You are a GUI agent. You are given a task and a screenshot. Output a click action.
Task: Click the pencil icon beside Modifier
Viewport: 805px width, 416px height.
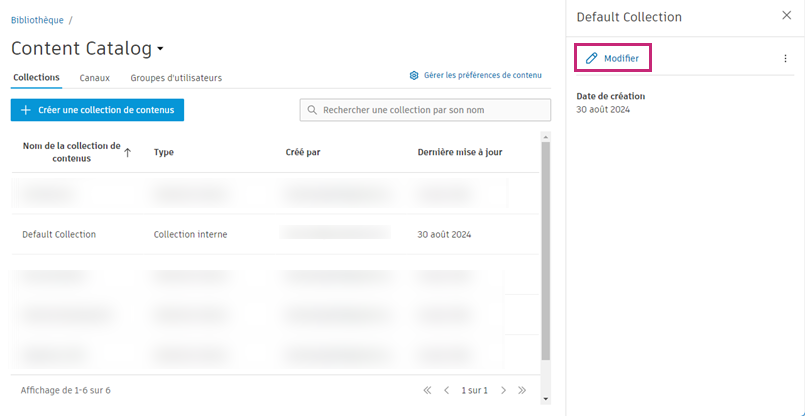point(591,58)
